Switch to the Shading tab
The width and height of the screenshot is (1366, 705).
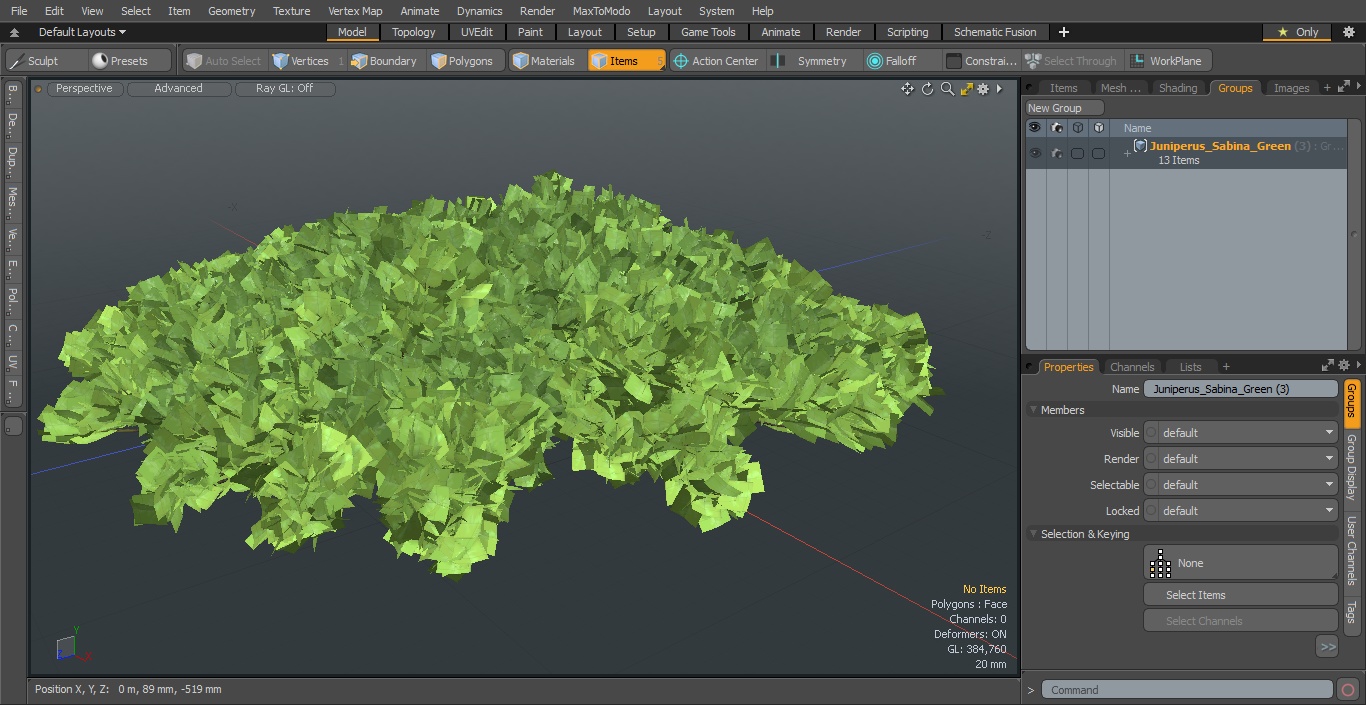pos(1177,88)
